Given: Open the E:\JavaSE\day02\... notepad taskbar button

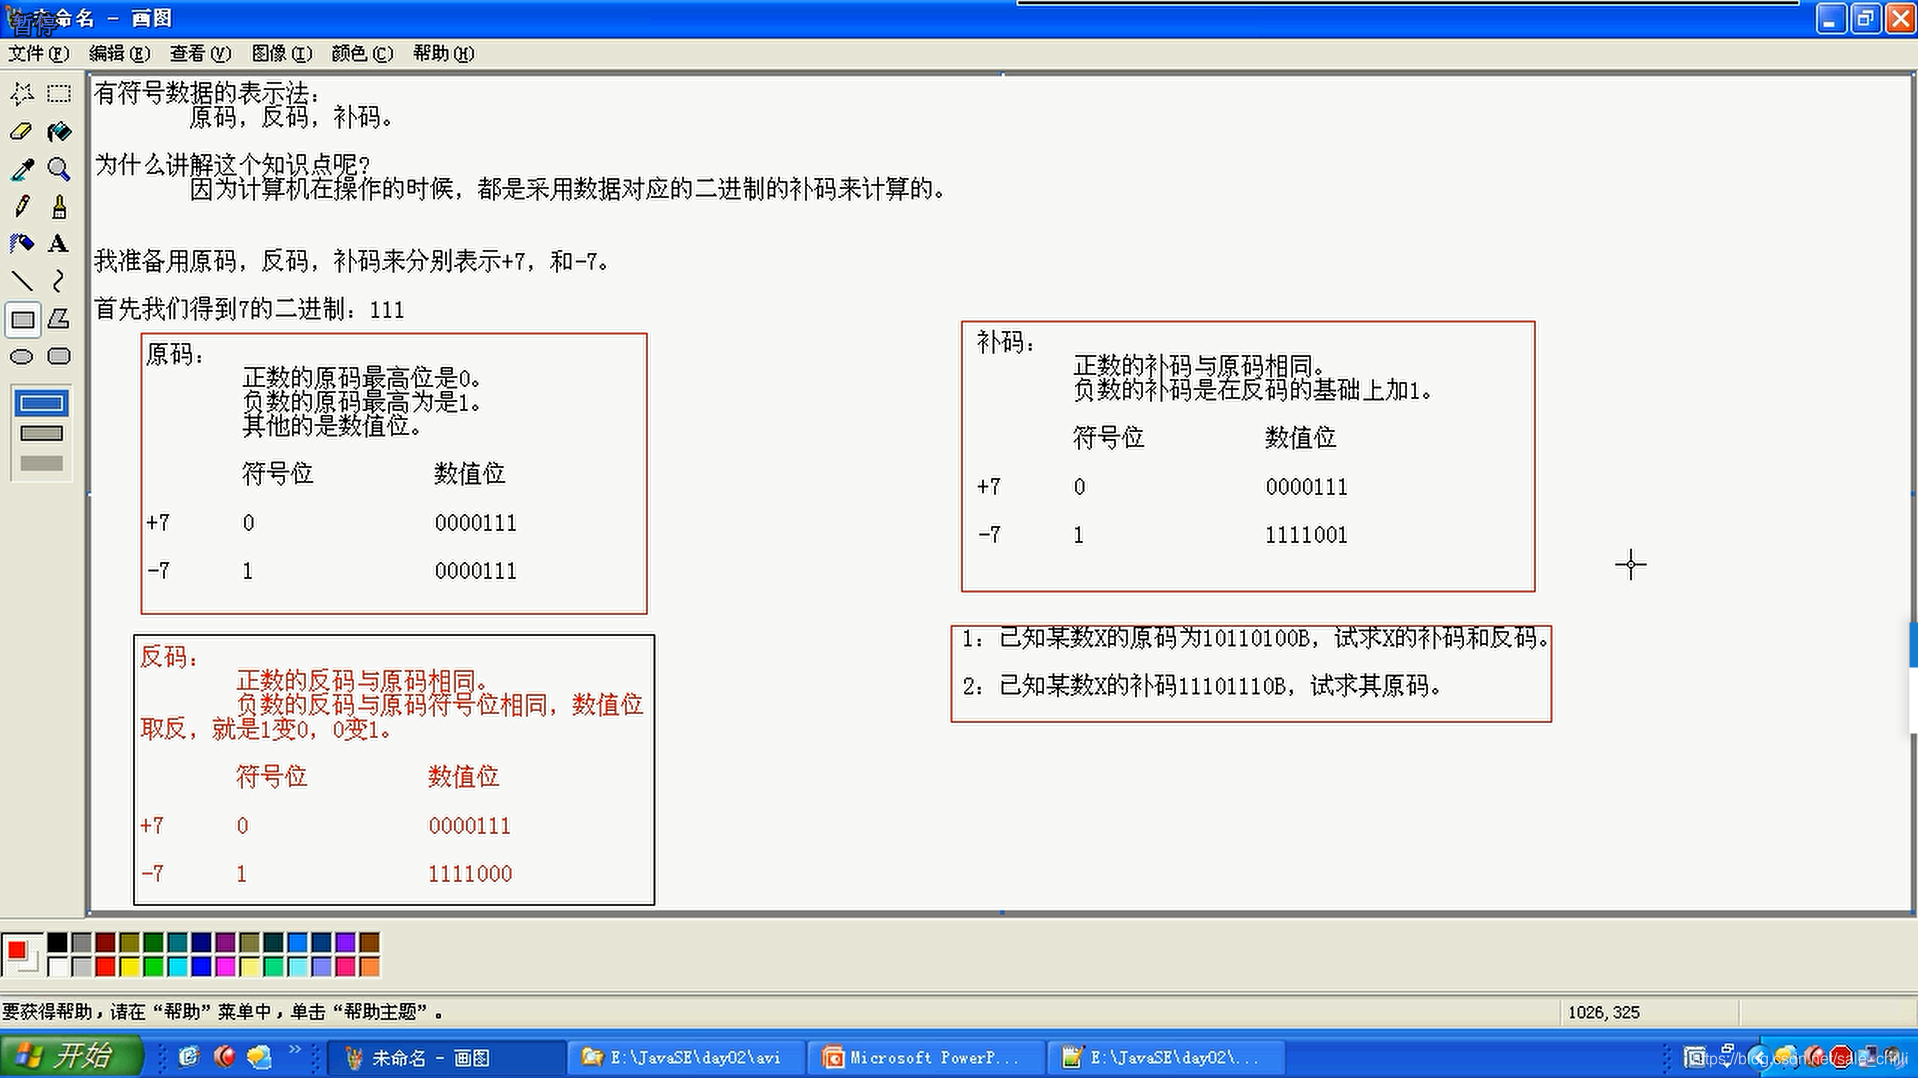Looking at the screenshot, I should 1166,1057.
